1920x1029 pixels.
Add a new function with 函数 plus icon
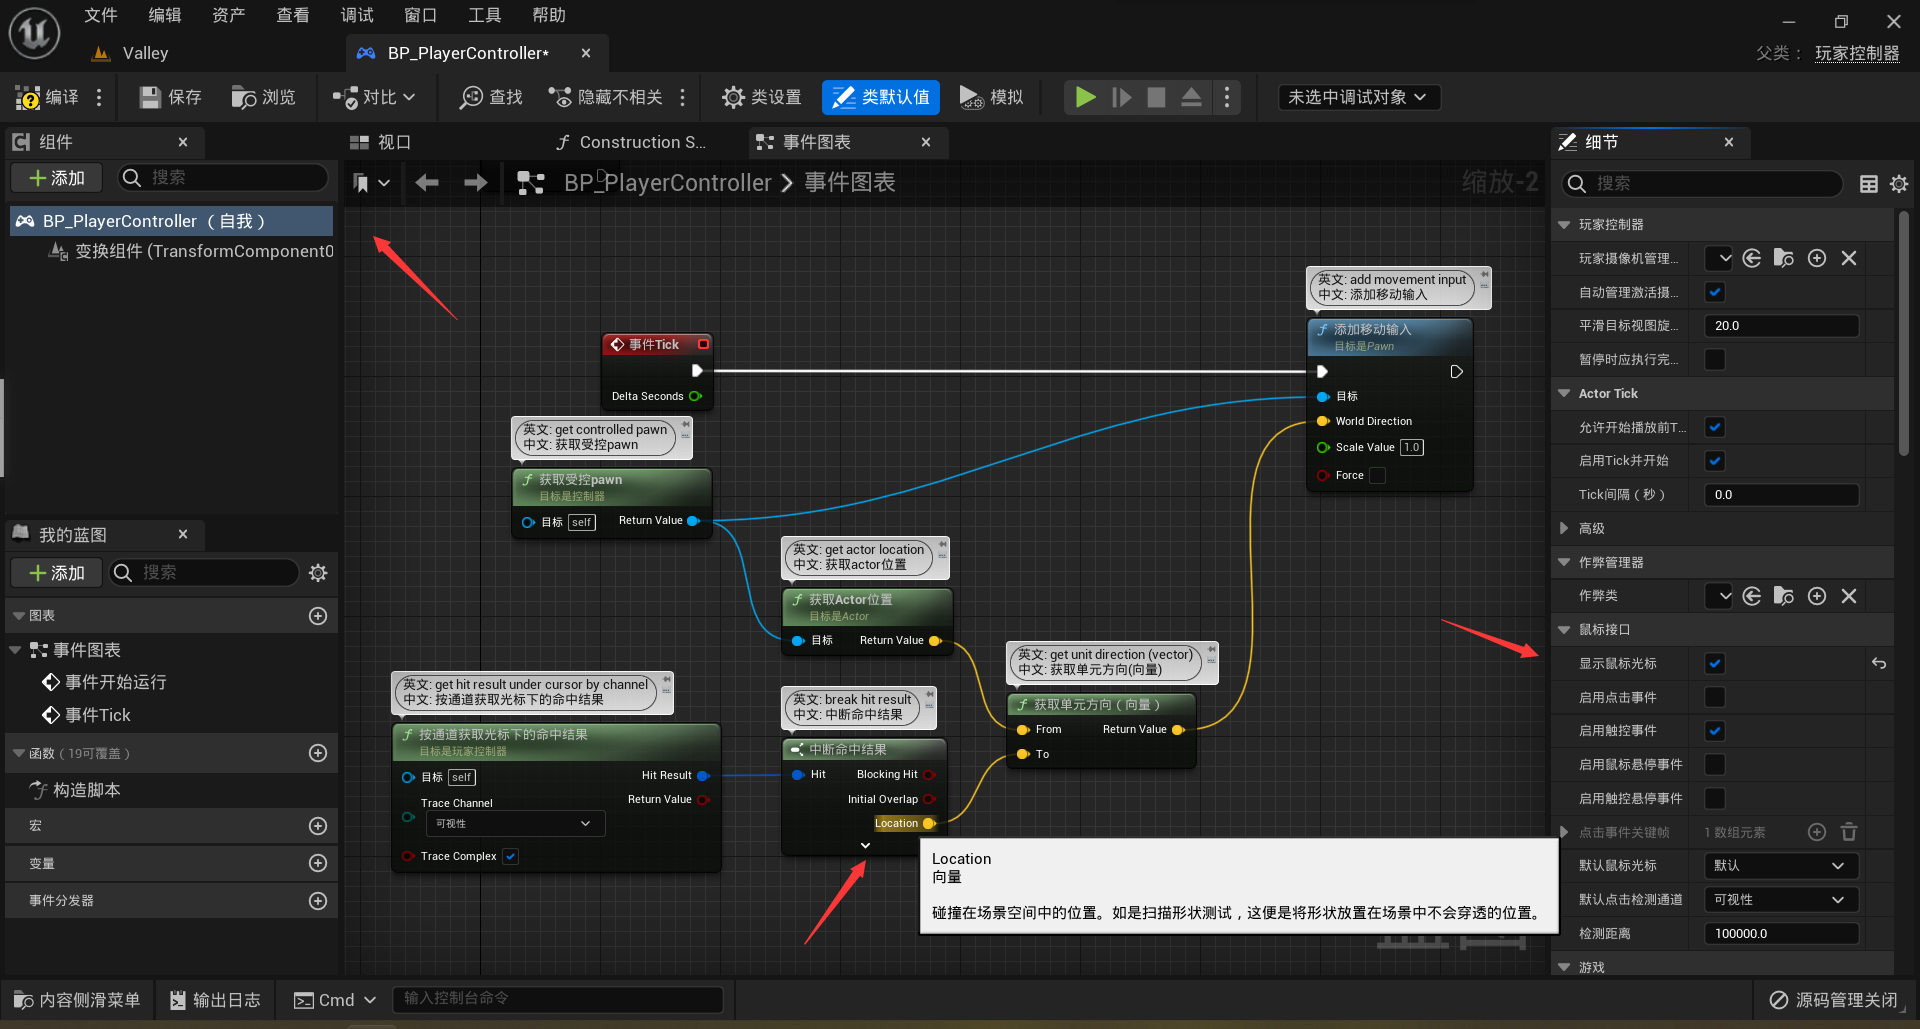318,753
